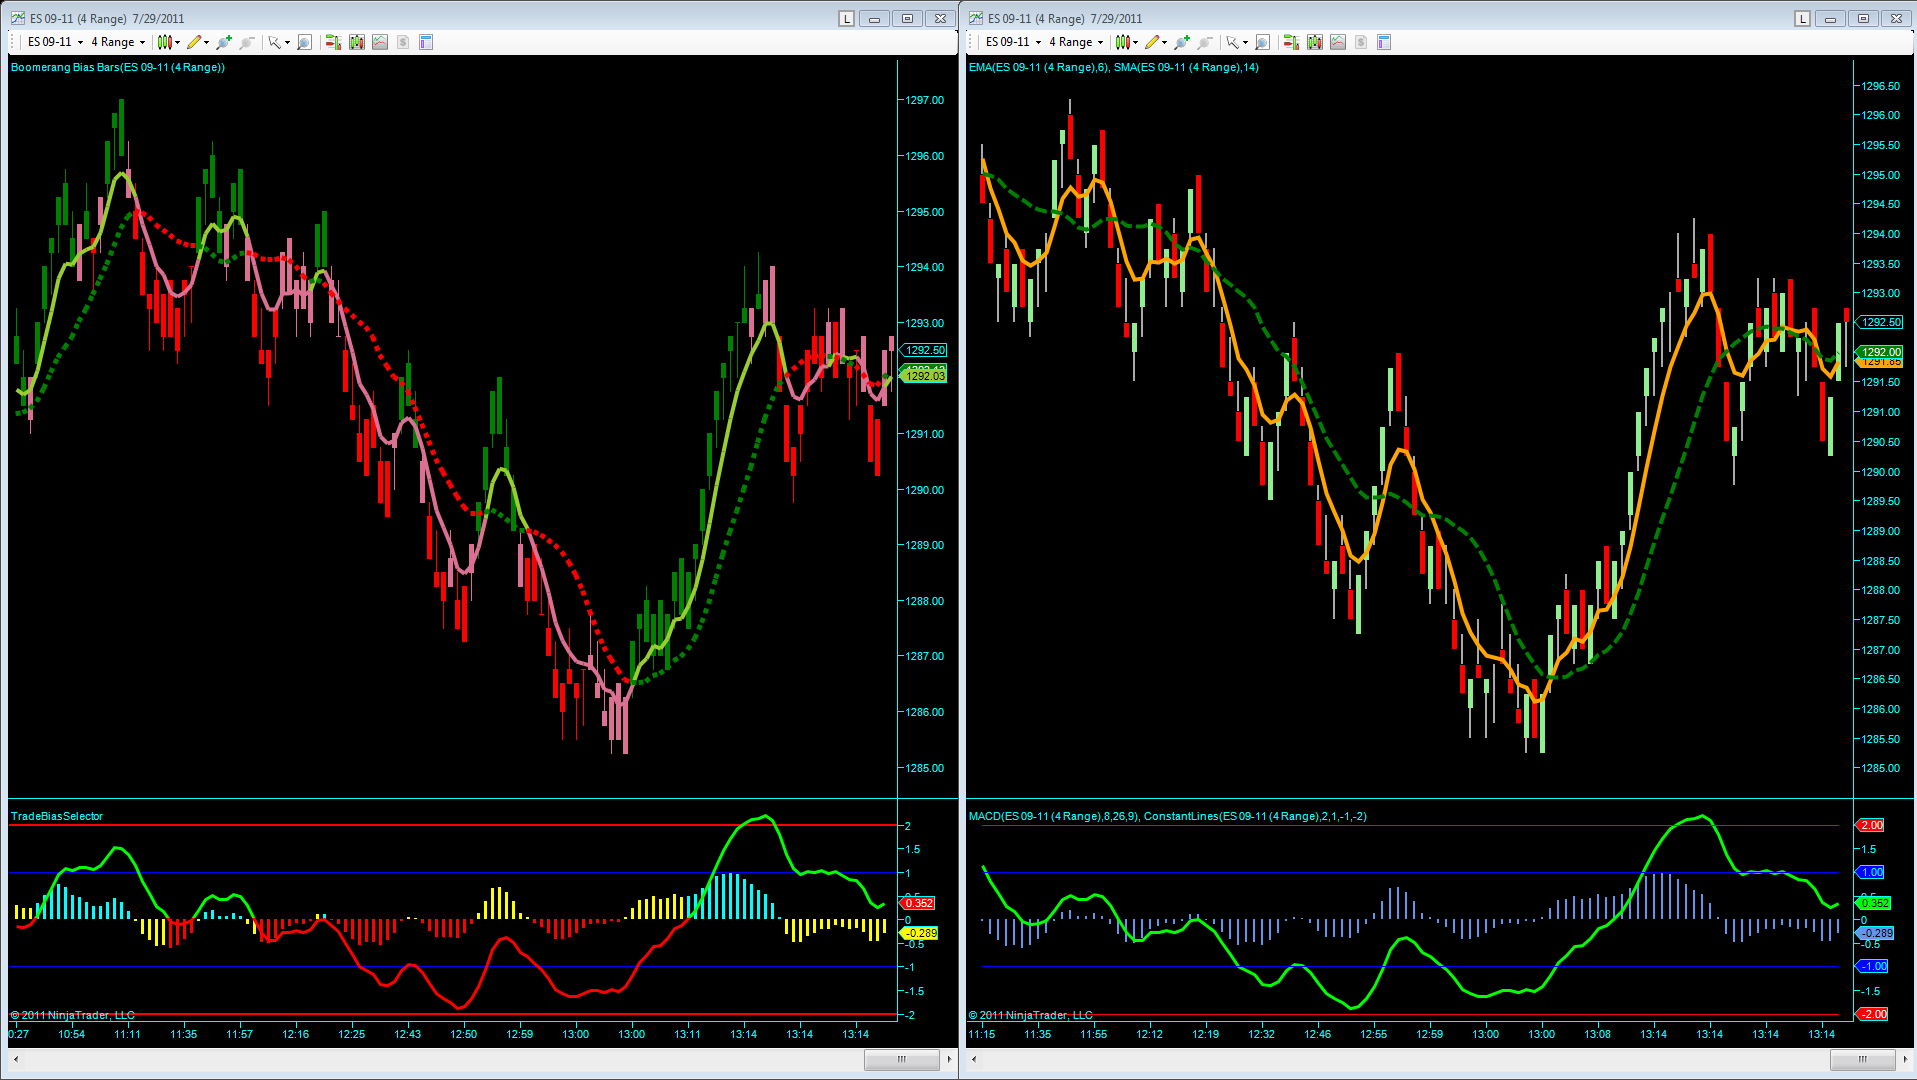Click left chart toolbar drag handle
The width and height of the screenshot is (1917, 1080).
click(x=12, y=42)
